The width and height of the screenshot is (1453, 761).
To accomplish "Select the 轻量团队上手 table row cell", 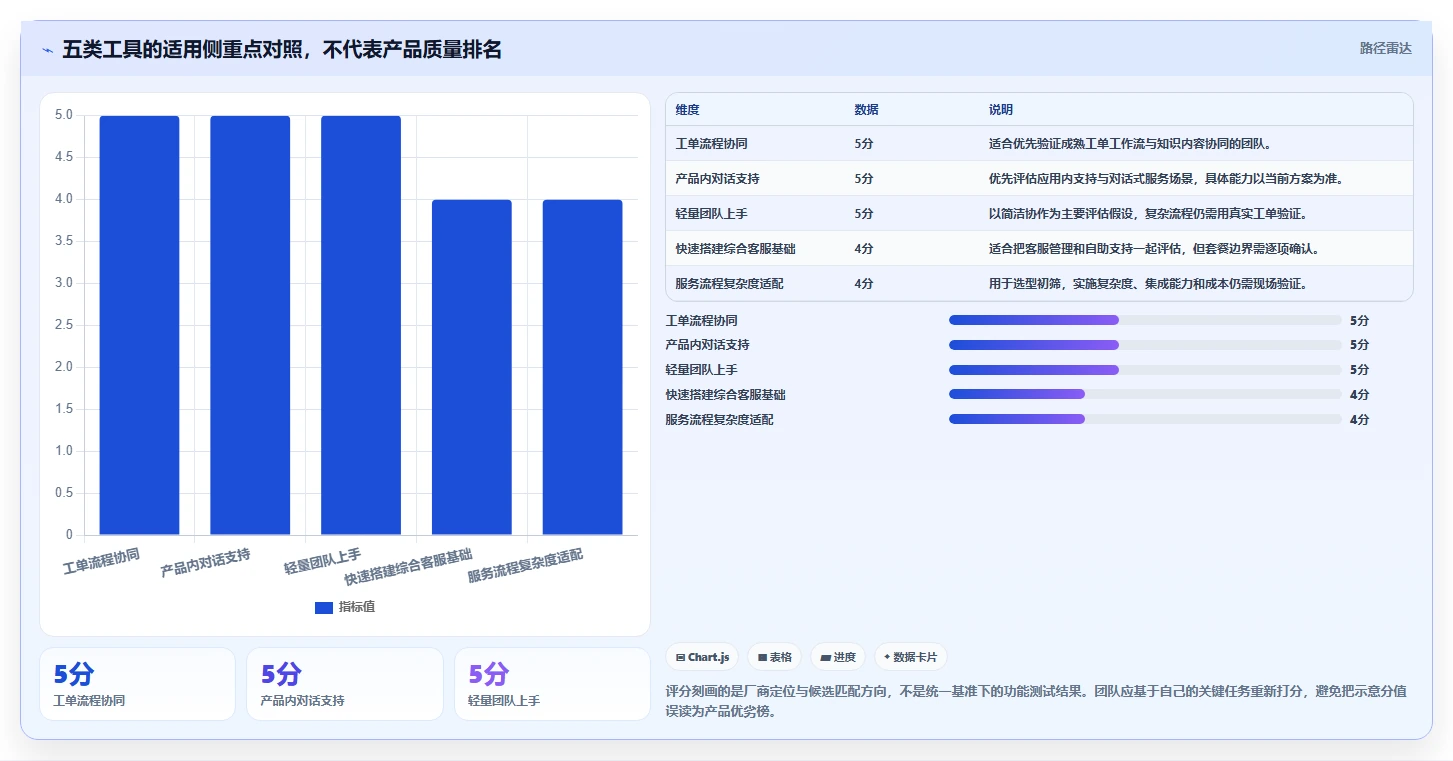I will (712, 214).
